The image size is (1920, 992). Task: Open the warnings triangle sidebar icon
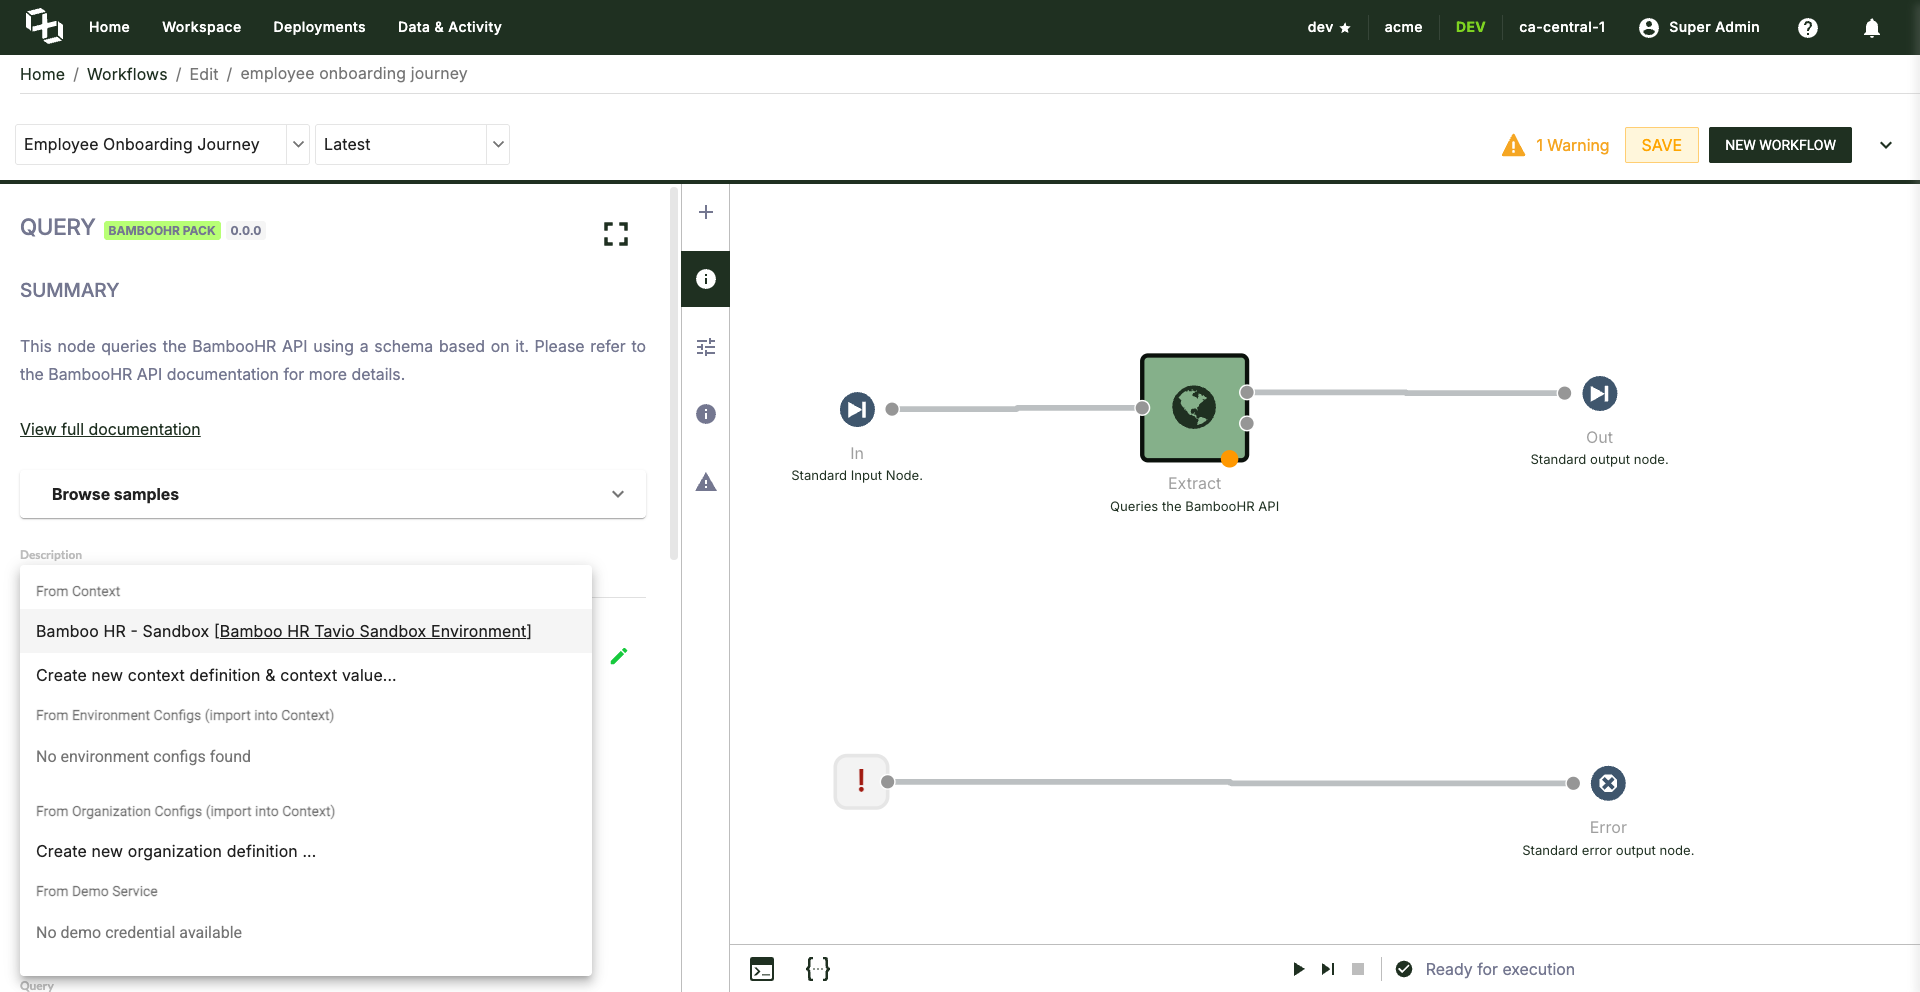click(x=706, y=482)
